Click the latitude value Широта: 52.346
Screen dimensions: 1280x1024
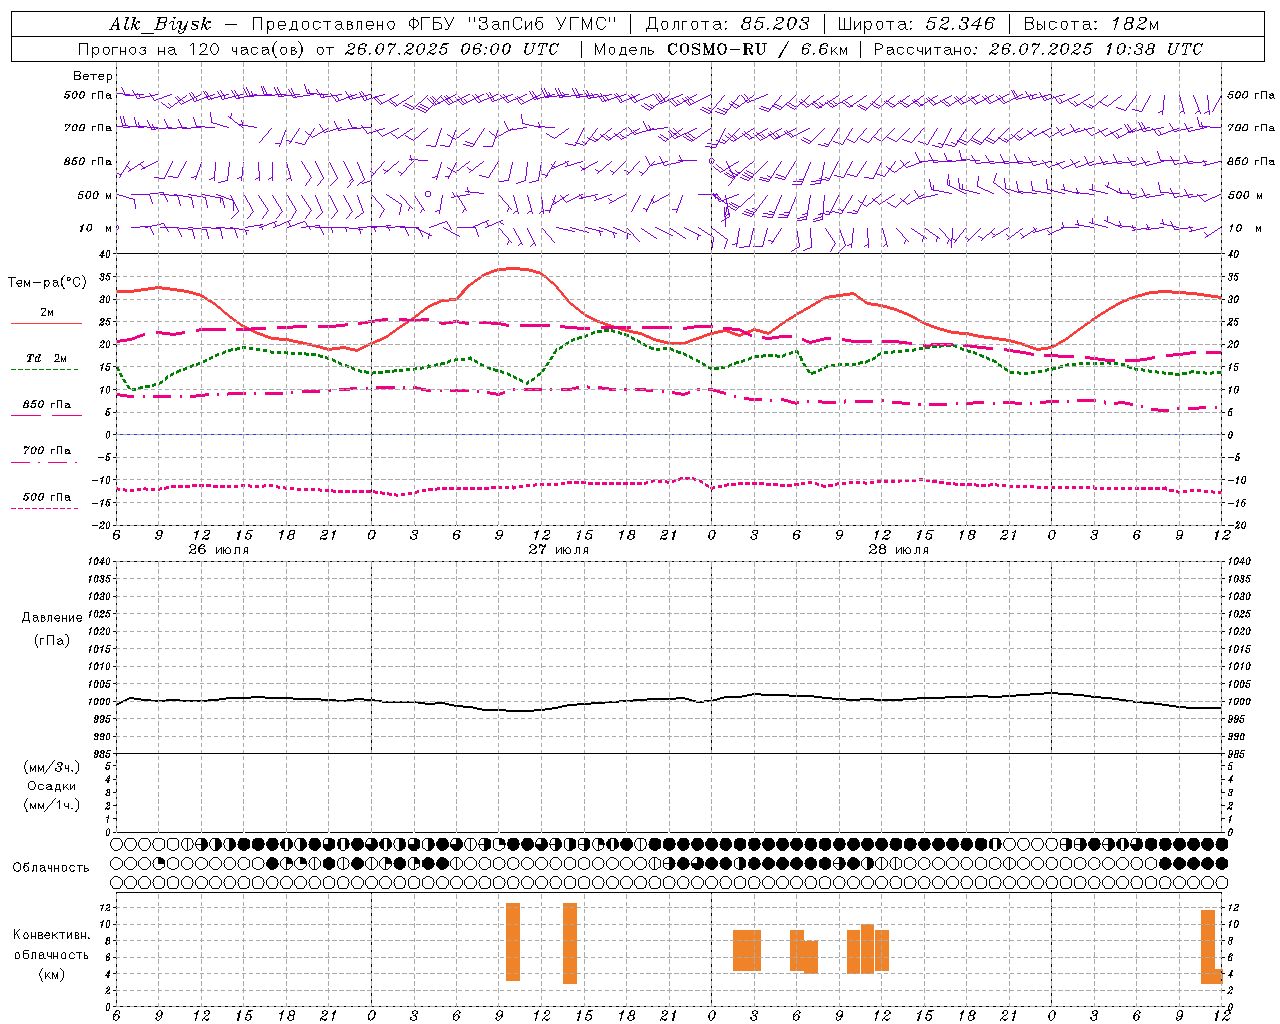point(916,25)
